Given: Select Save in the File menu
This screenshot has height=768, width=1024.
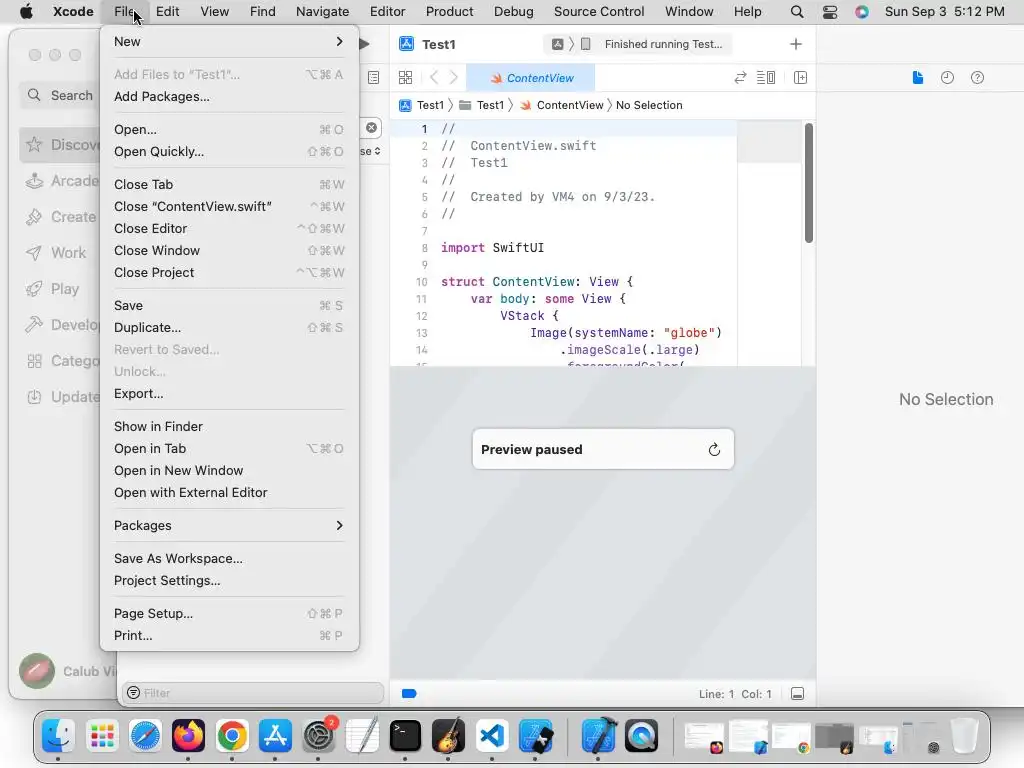Looking at the screenshot, I should click(x=229, y=305).
